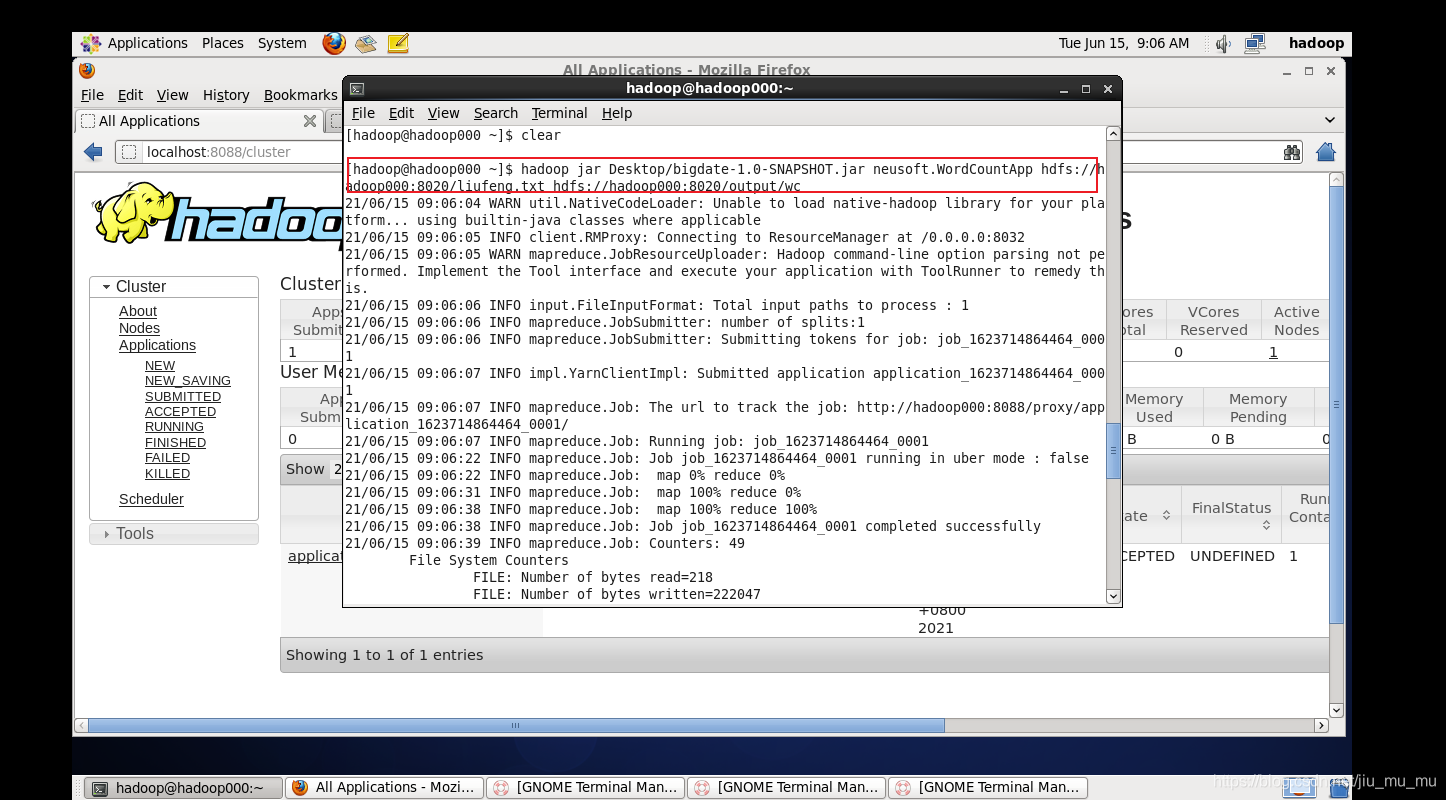
Task: Switch to the first GNOME Terminal Manual taskbar button
Action: coord(586,788)
